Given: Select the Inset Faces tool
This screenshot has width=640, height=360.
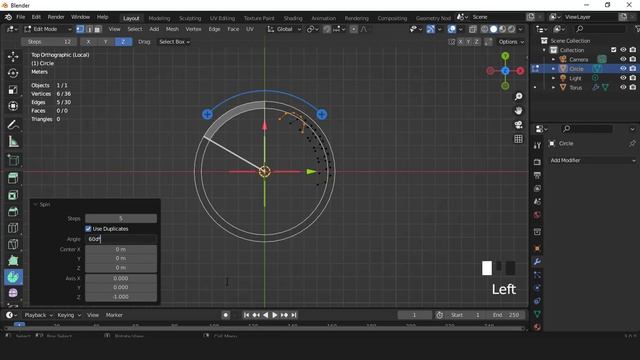Looking at the screenshot, I should [x=13, y=195].
